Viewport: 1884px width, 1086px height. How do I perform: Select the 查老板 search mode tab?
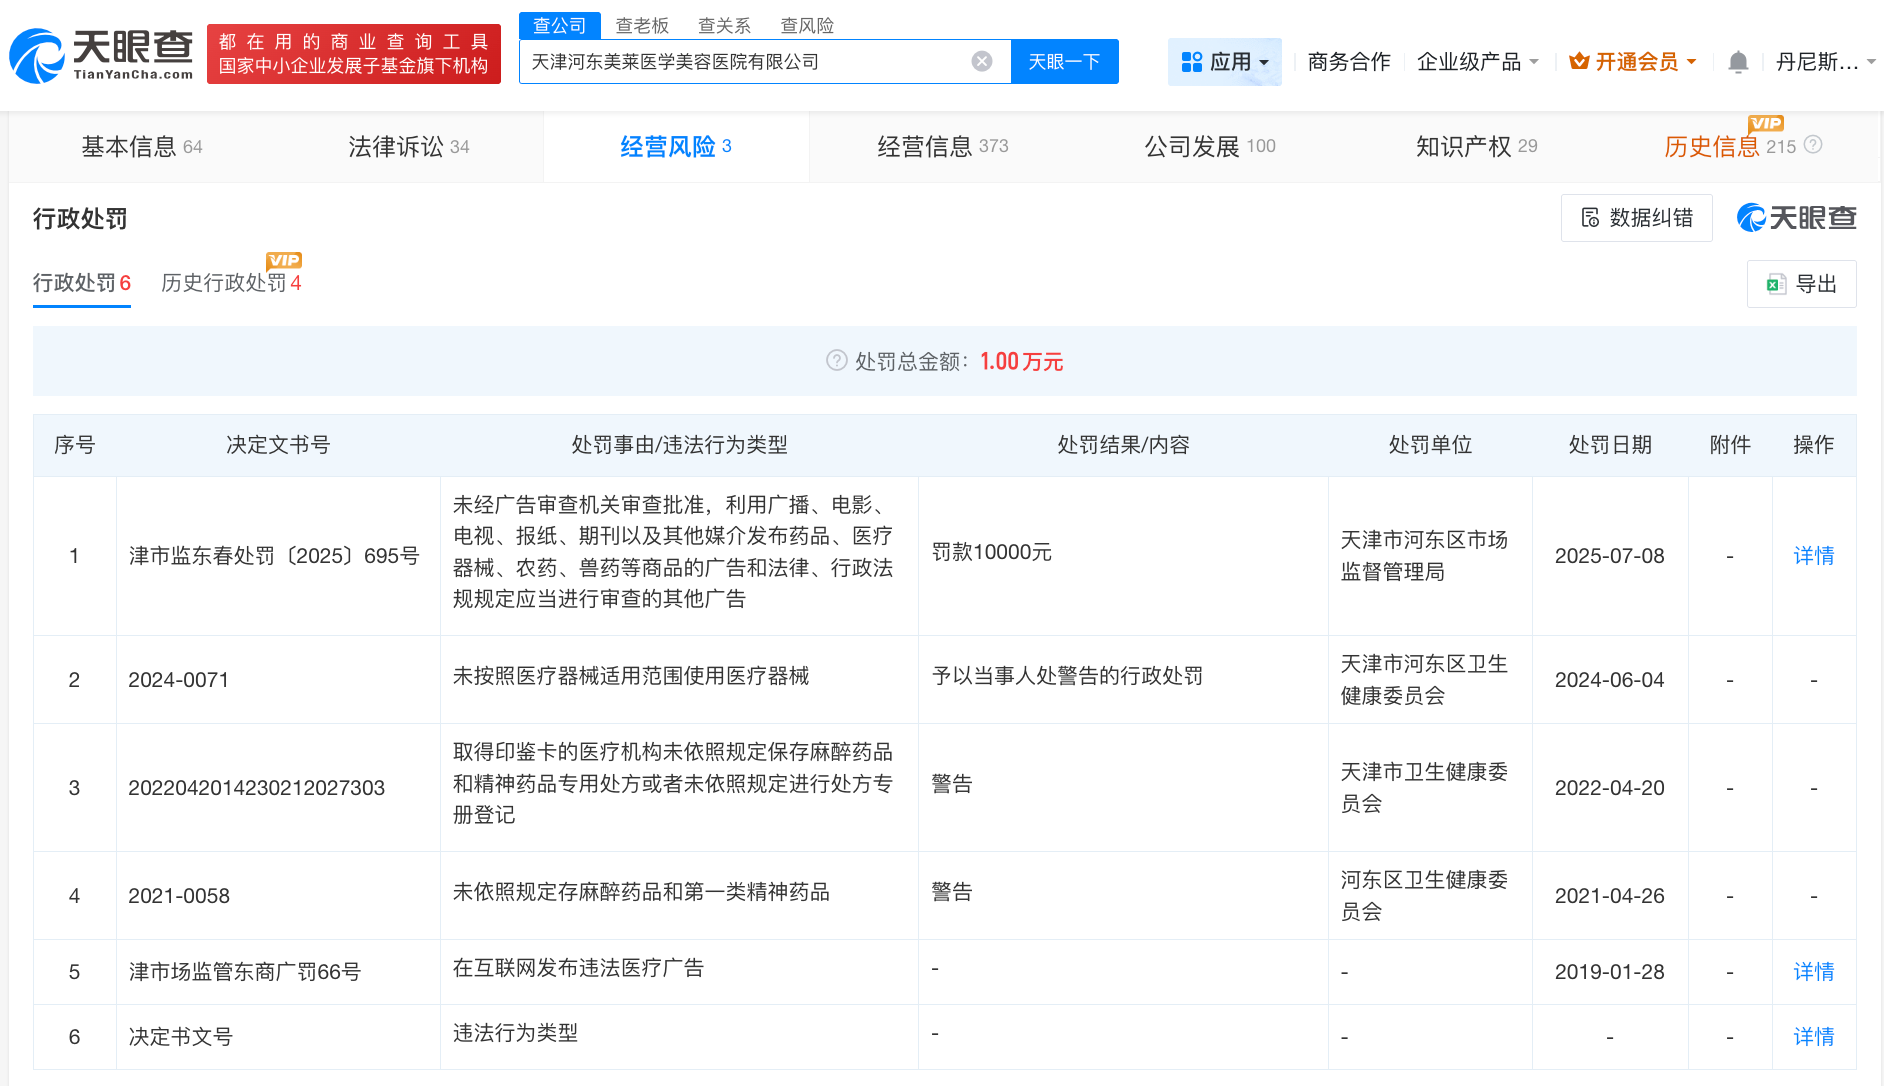[642, 26]
